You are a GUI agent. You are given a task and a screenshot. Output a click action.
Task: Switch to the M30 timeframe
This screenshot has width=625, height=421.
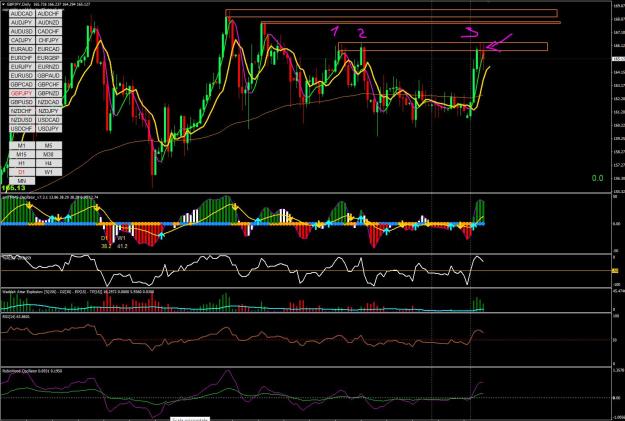click(49, 154)
